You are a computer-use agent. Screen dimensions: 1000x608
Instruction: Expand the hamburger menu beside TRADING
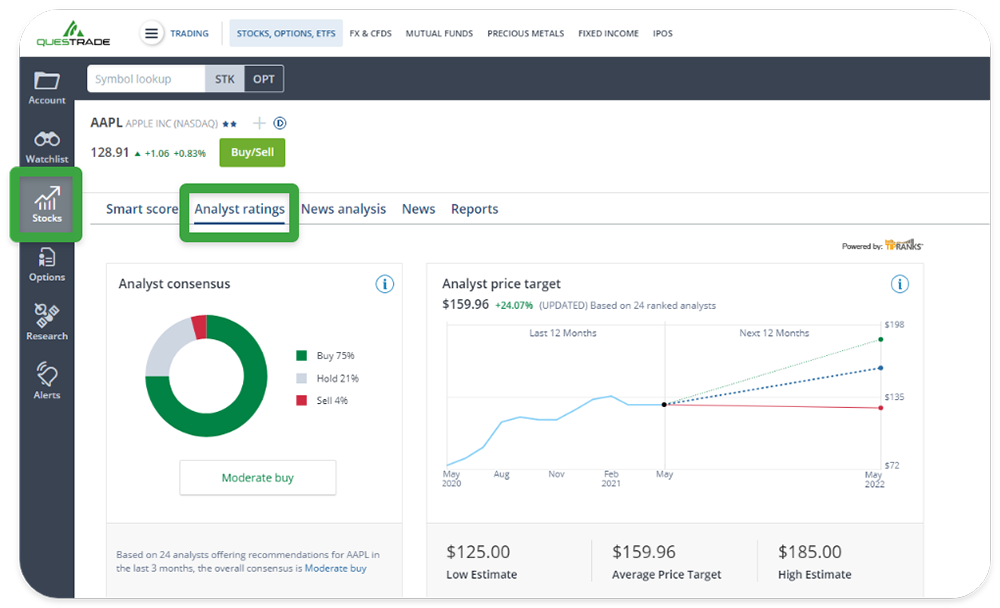coord(152,33)
